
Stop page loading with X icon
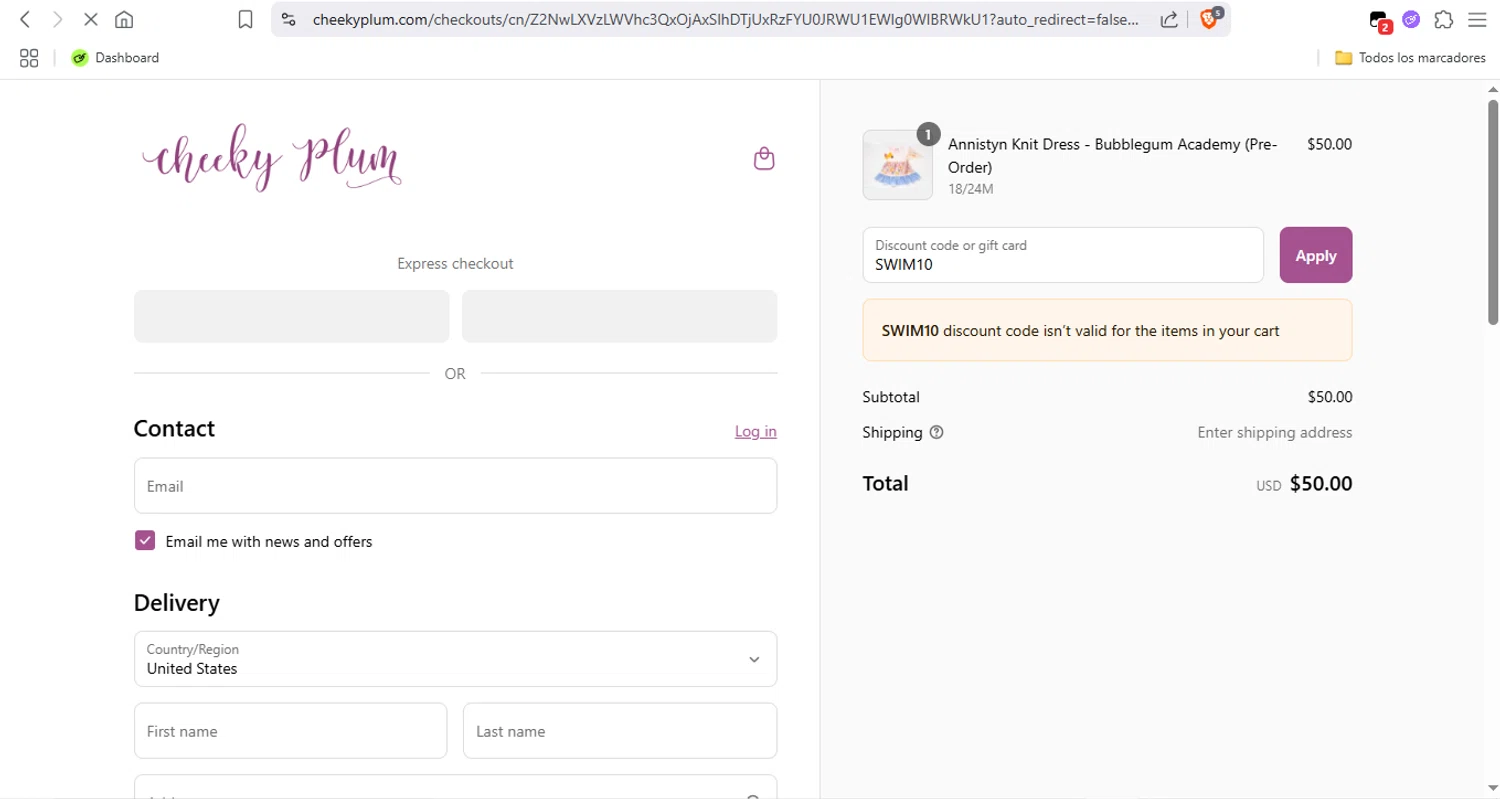[90, 19]
